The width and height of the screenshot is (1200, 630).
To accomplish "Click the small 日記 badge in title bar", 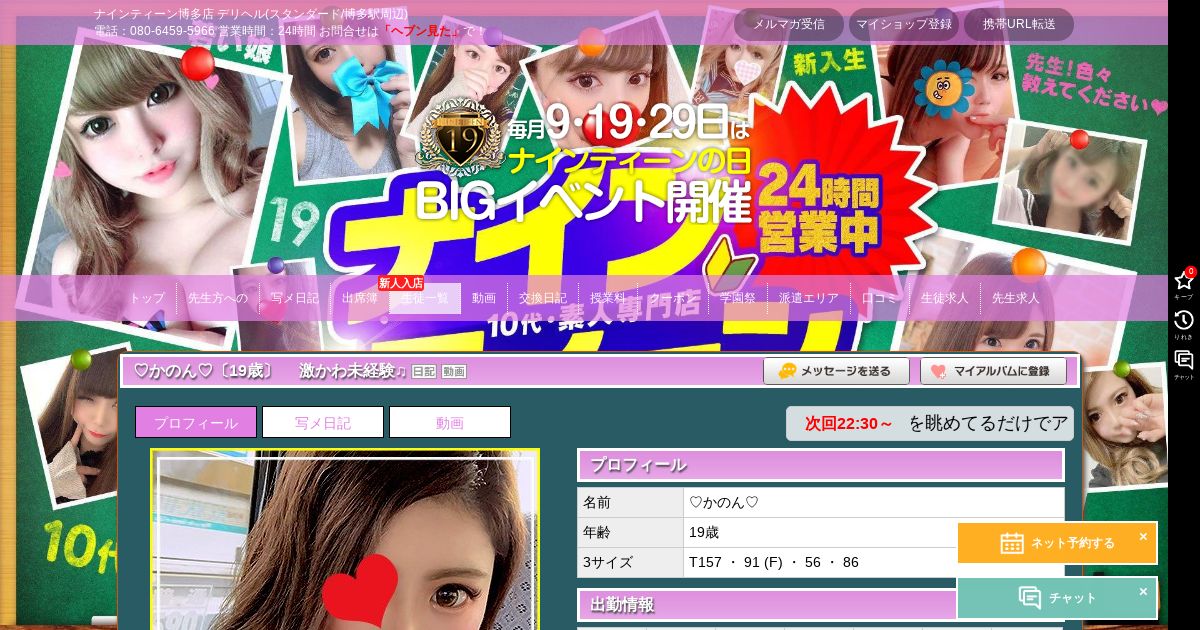I will tap(424, 372).
